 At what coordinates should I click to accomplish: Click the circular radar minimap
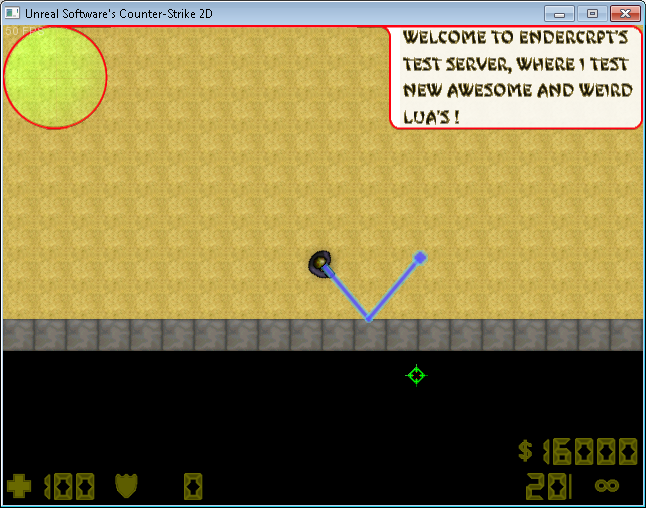coord(55,77)
